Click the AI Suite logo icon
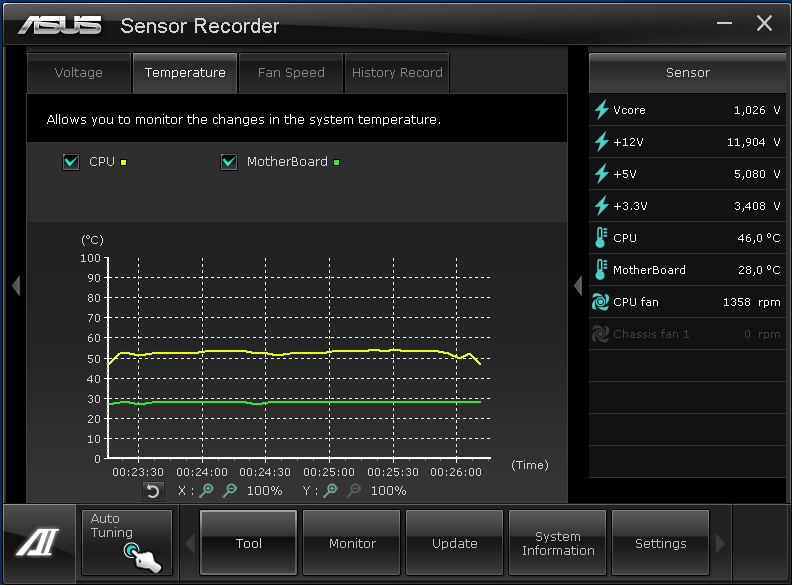Image resolution: width=792 pixels, height=585 pixels. click(37, 542)
